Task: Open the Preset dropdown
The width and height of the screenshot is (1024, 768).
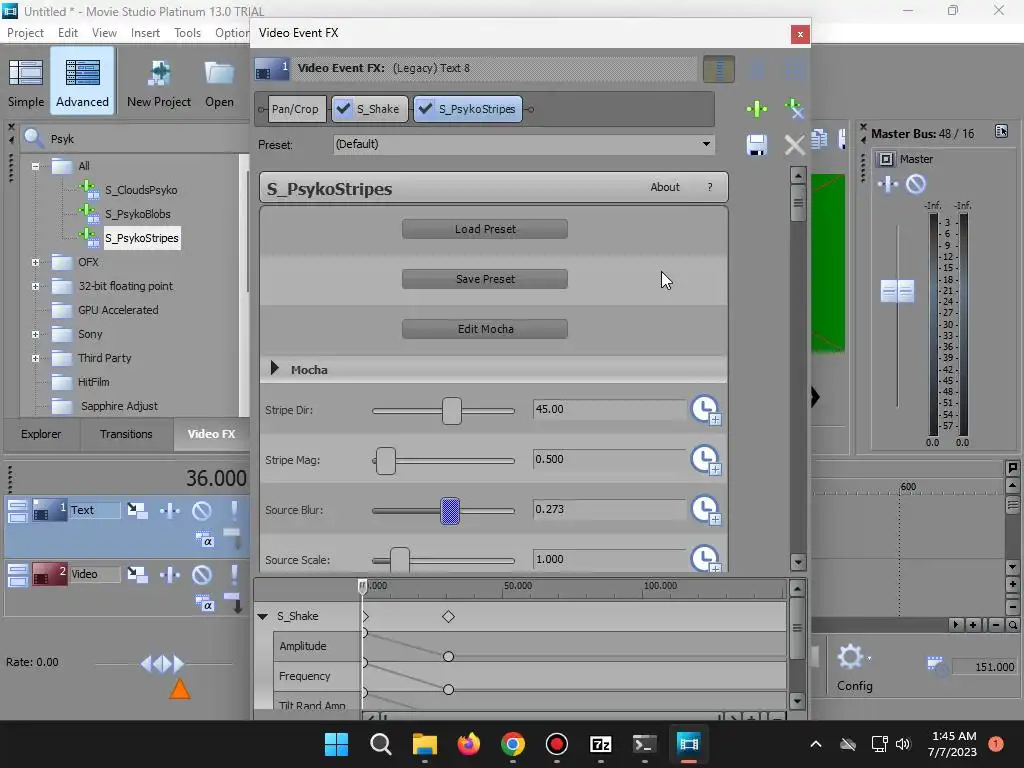Action: click(706, 144)
